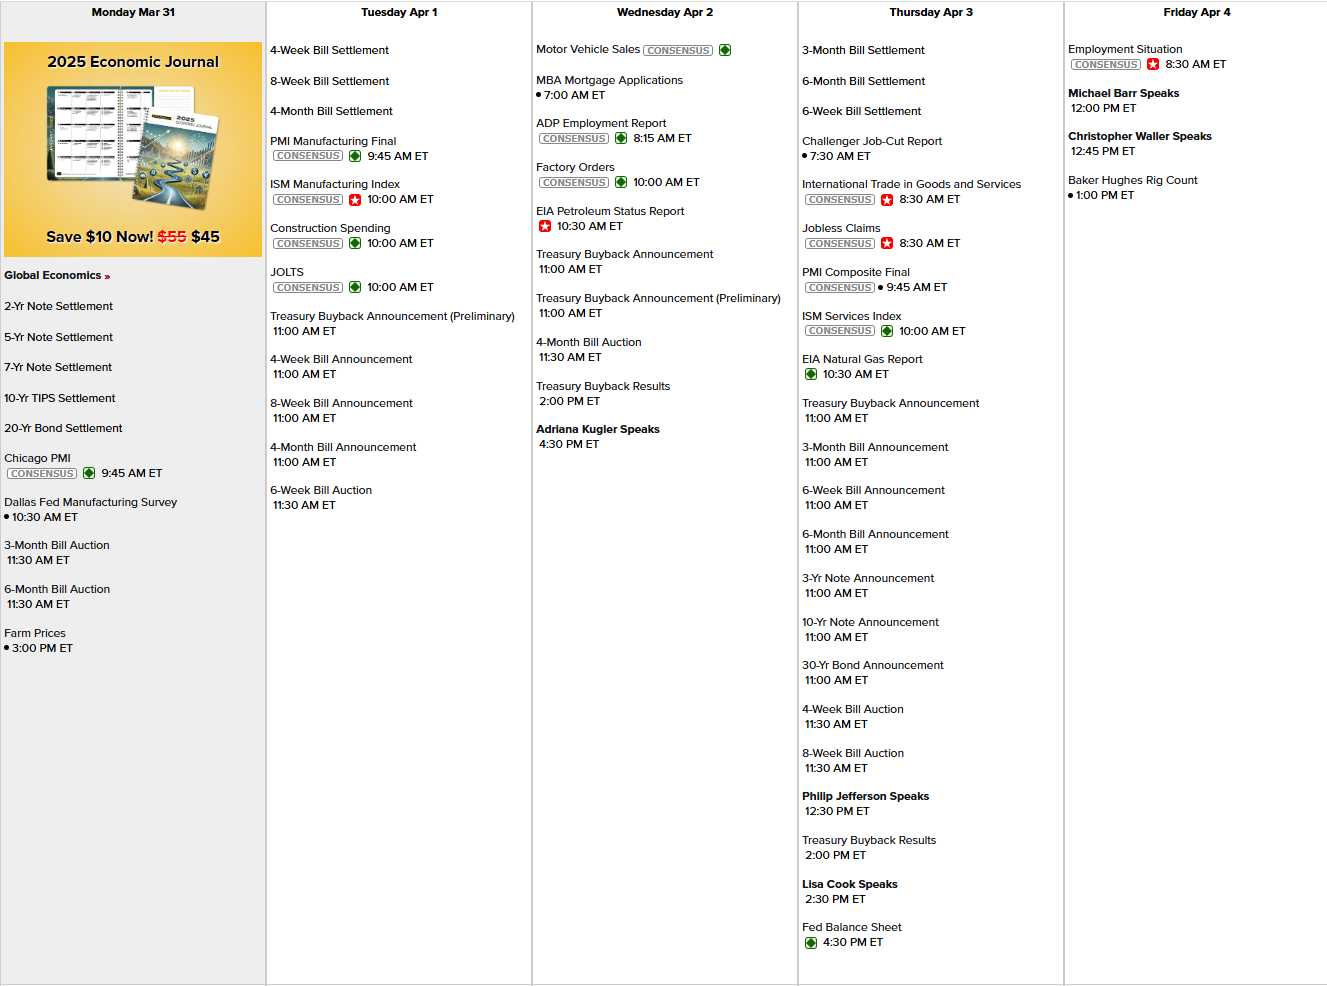Image resolution: width=1327 pixels, height=986 pixels.
Task: Select the Tuesday Apr 1 column header
Action: [x=399, y=13]
